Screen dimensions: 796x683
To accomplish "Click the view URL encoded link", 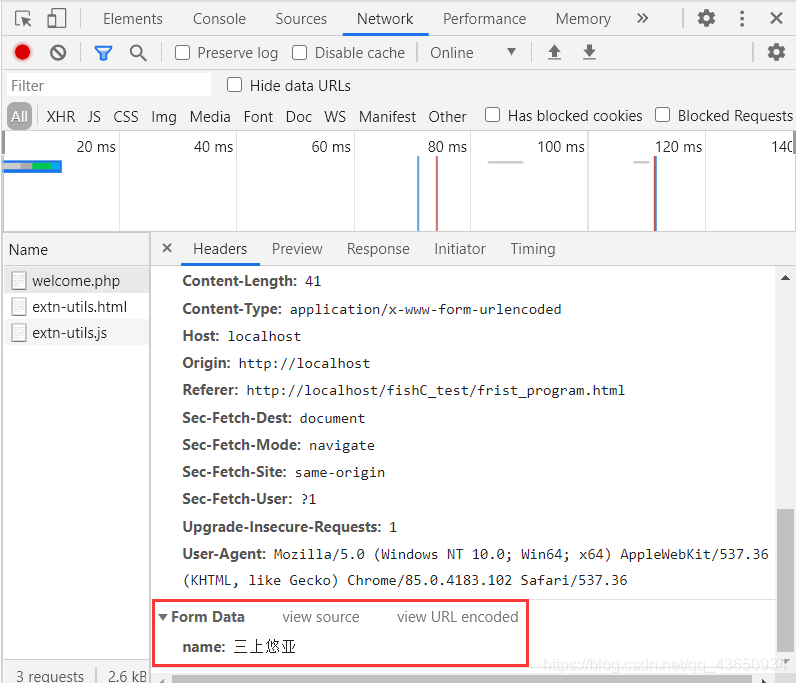I will [457, 616].
